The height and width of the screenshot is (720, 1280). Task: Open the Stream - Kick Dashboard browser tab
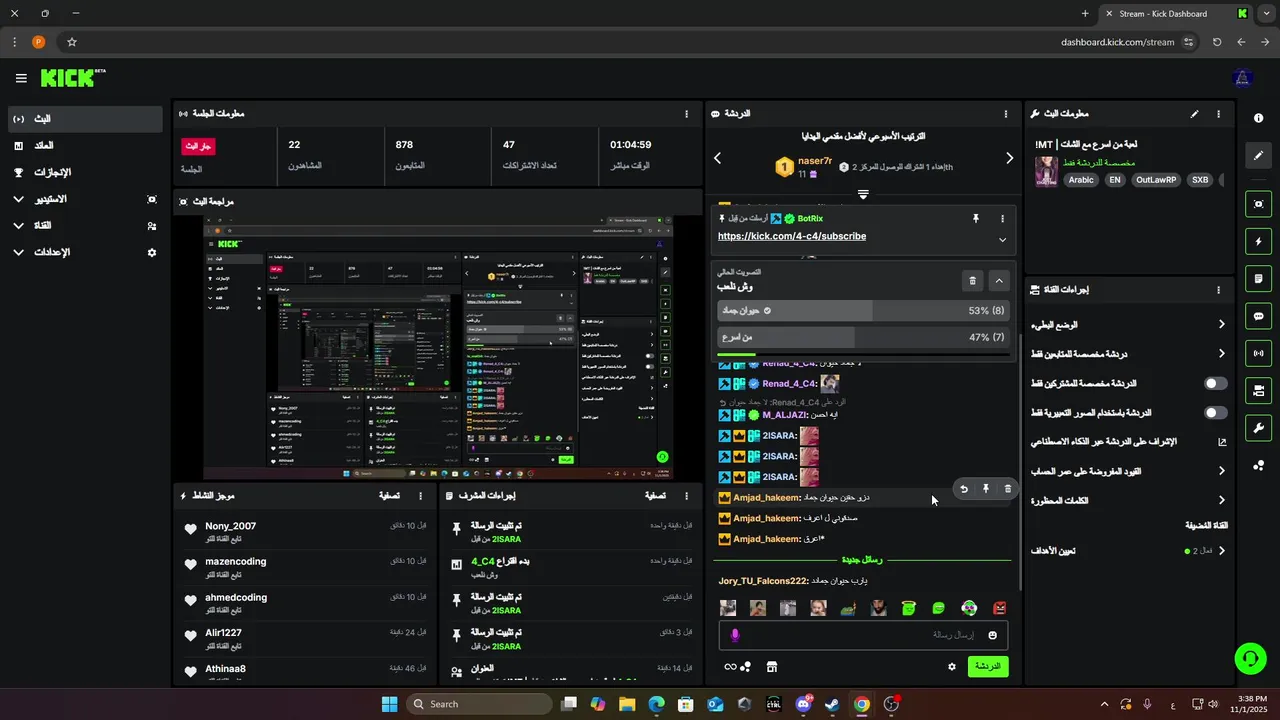point(1176,14)
